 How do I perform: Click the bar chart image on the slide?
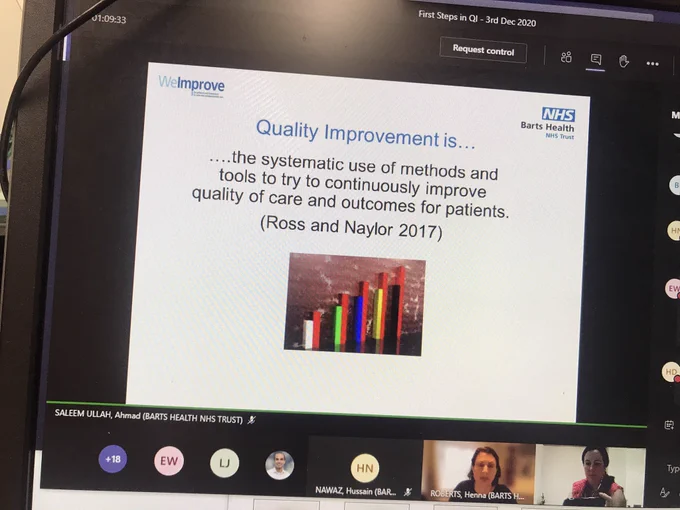(x=355, y=304)
